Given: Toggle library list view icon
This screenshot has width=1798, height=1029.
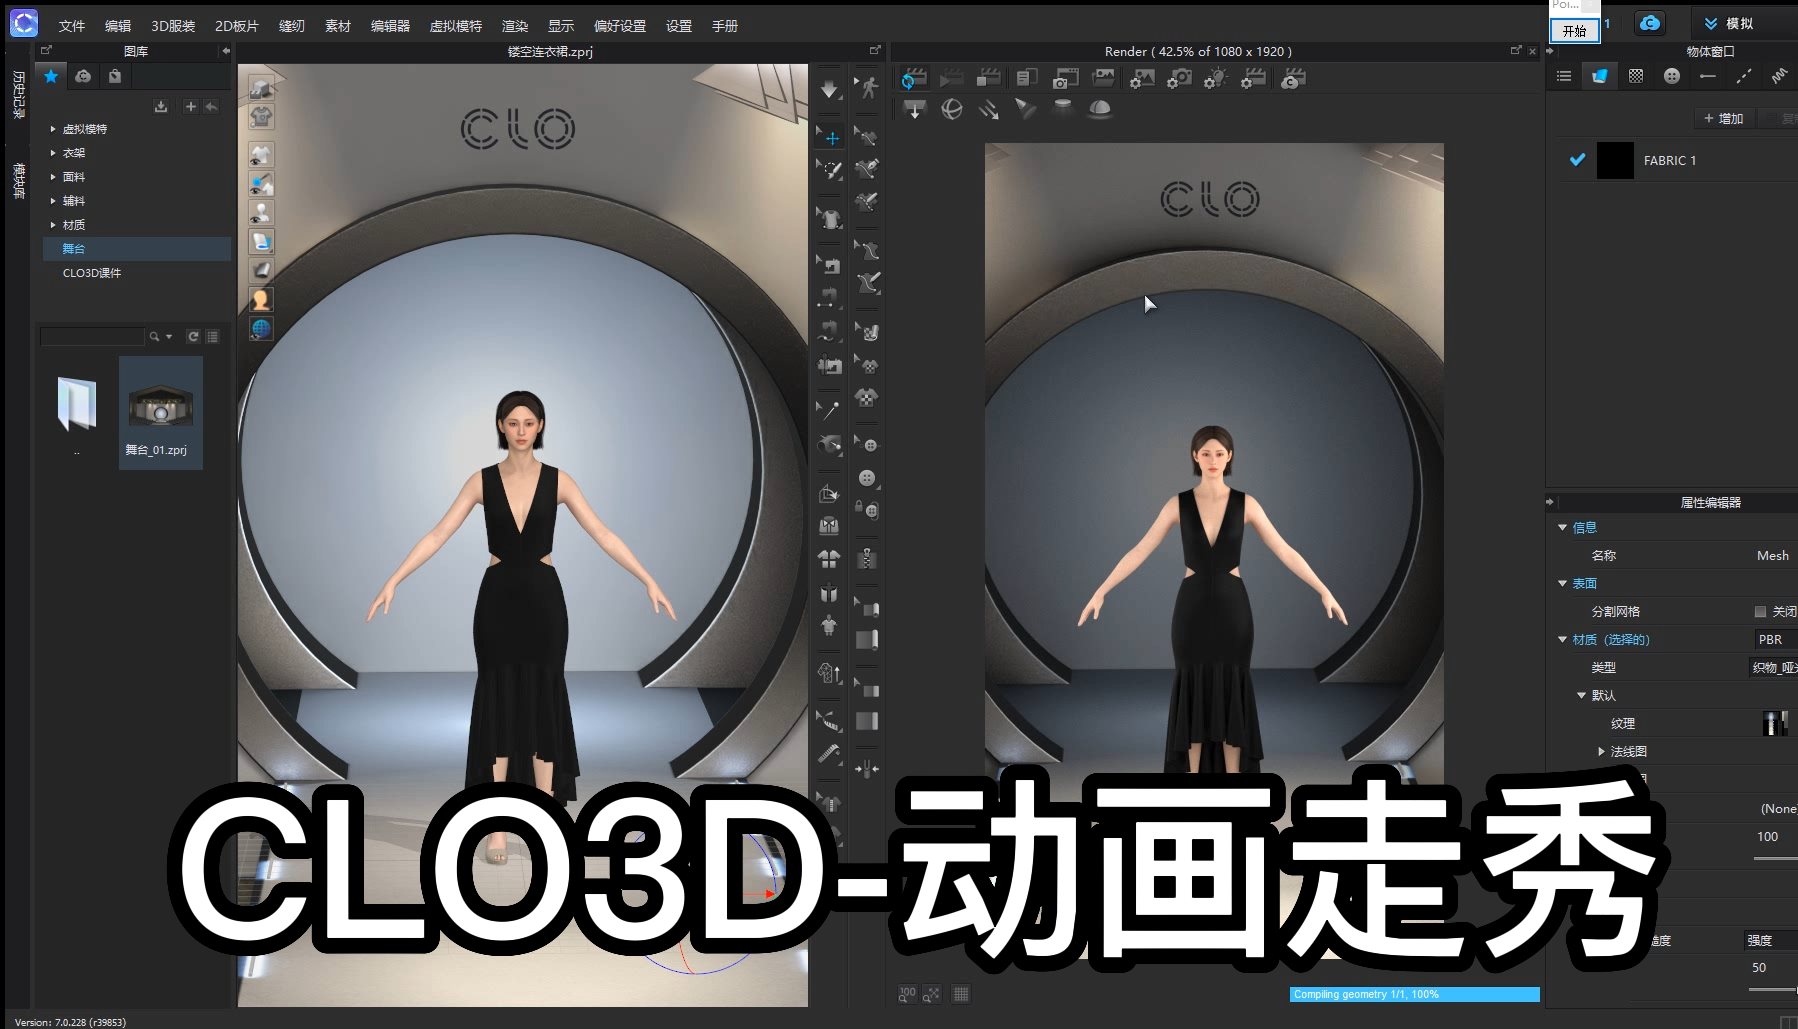Looking at the screenshot, I should 212,337.
